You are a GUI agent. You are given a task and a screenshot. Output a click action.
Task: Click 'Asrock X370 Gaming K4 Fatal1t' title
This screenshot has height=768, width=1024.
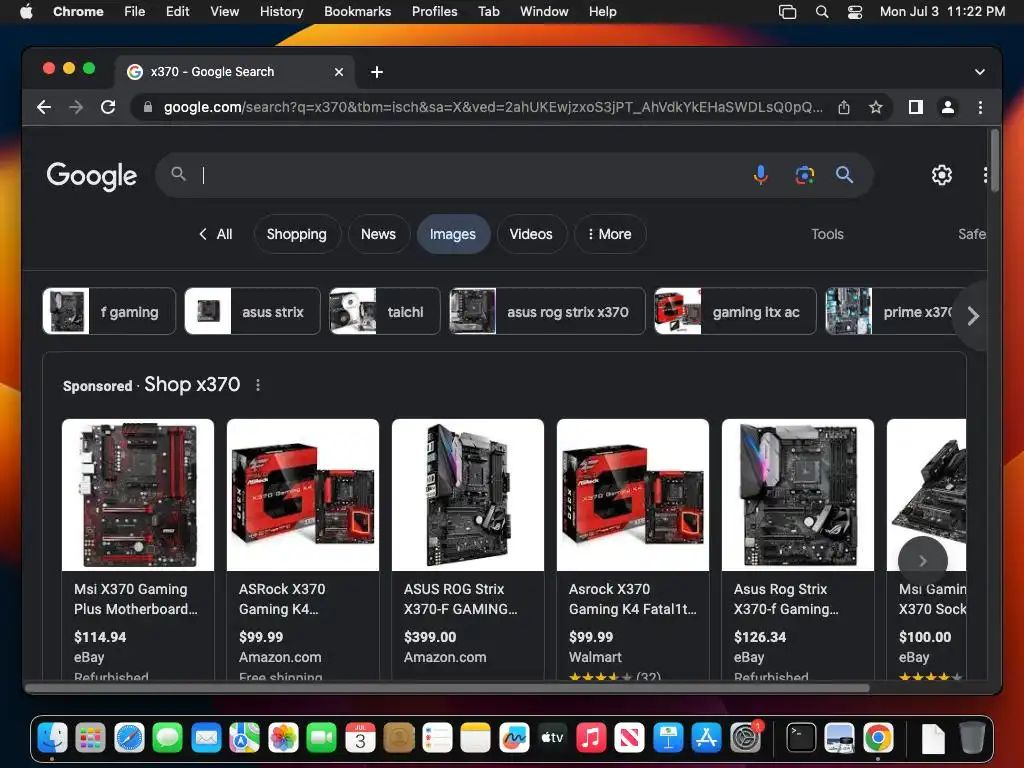coord(632,599)
